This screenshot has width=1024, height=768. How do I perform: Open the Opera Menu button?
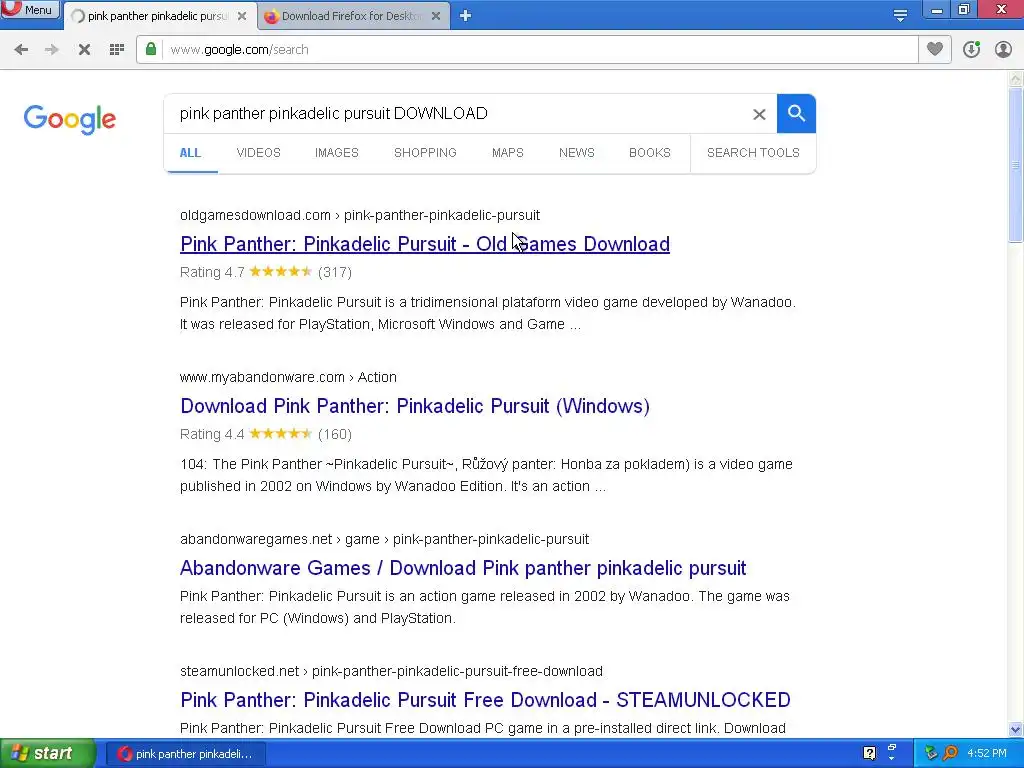29,10
